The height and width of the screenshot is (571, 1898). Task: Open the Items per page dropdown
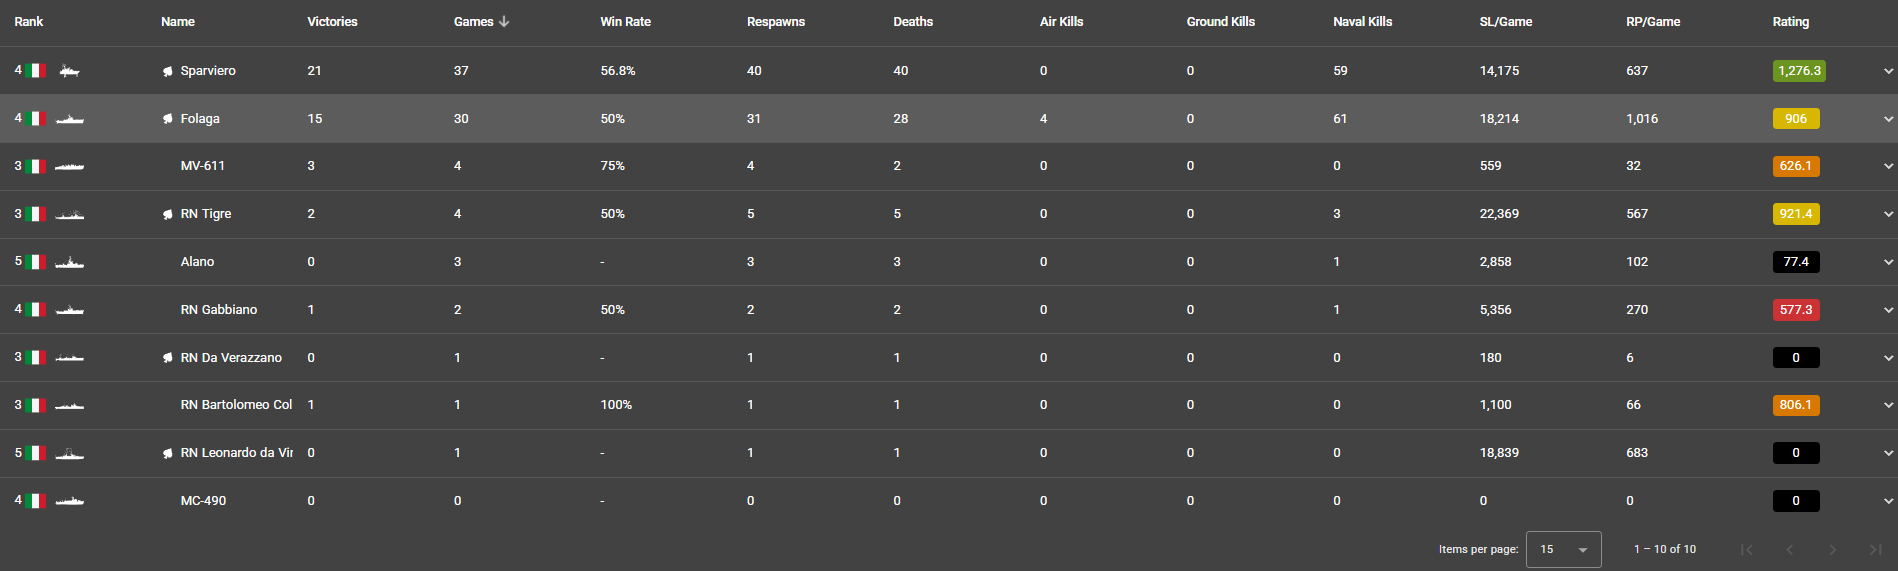point(1563,550)
